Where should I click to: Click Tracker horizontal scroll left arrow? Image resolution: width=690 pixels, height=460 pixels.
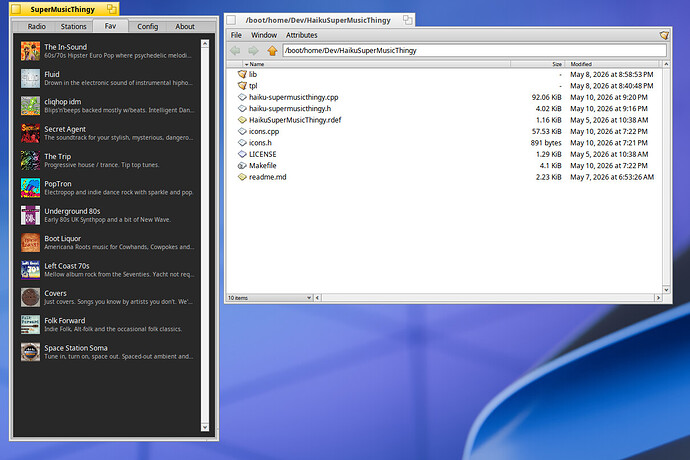pos(317,298)
